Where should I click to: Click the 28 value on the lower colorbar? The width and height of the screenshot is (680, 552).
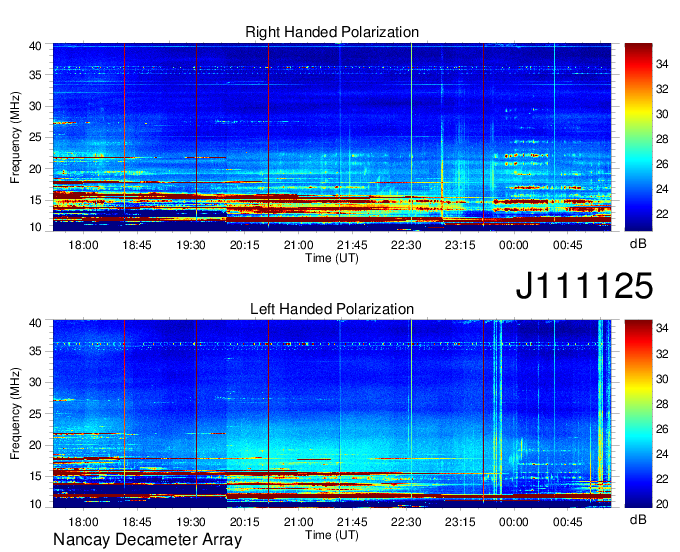pyautogui.click(x=662, y=404)
